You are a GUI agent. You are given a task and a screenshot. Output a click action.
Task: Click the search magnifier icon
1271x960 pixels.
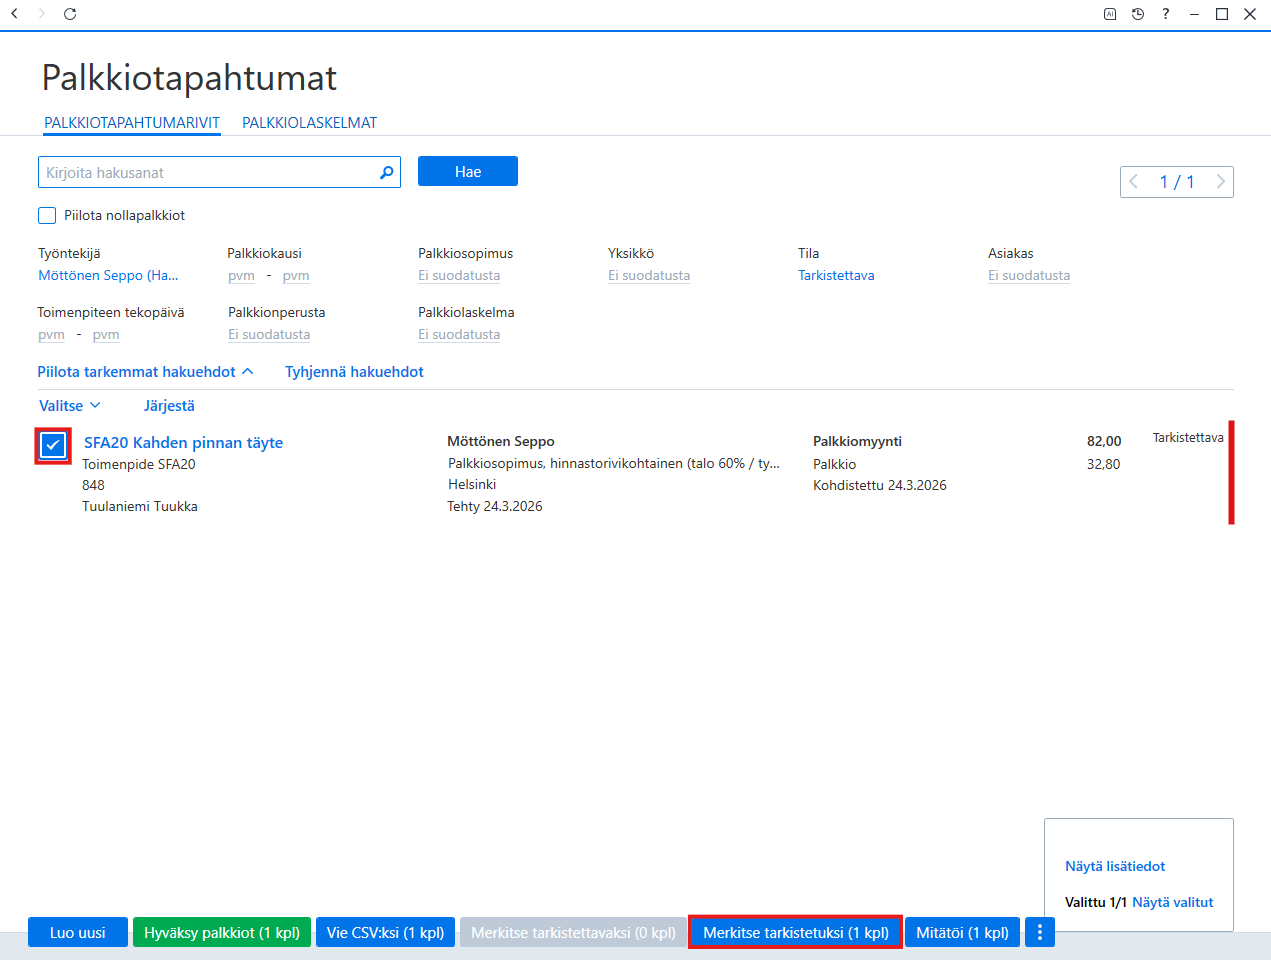(387, 173)
